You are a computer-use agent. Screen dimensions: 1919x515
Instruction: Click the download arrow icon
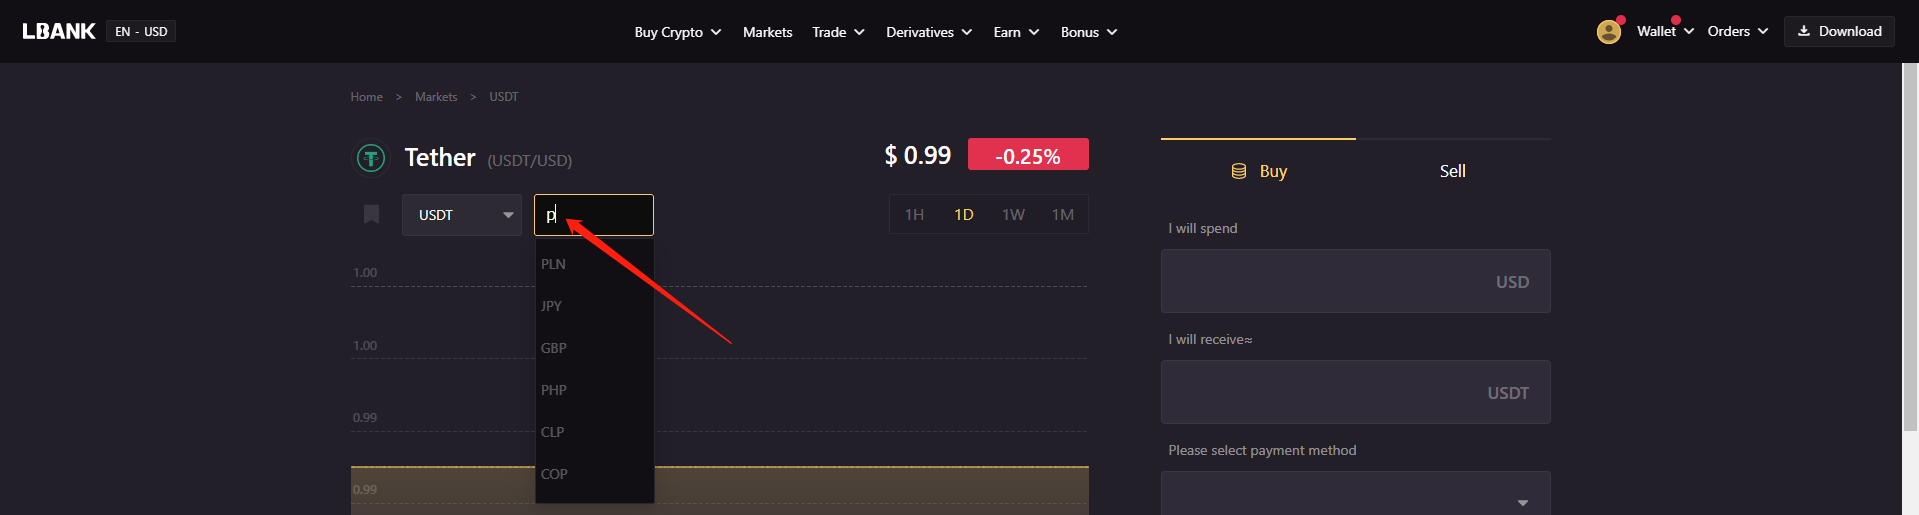point(1804,31)
